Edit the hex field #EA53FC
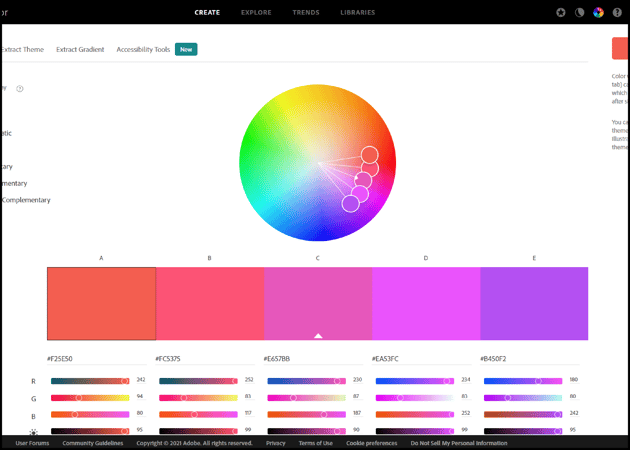Screen dimensions: 630x450 point(421,359)
